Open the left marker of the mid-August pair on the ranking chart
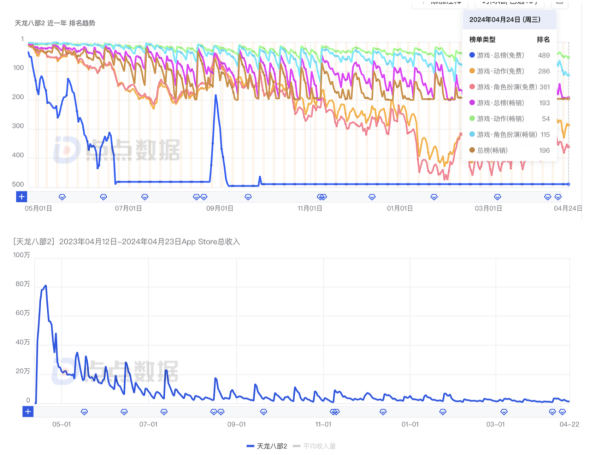This screenshot has width=590, height=455. click(196, 197)
